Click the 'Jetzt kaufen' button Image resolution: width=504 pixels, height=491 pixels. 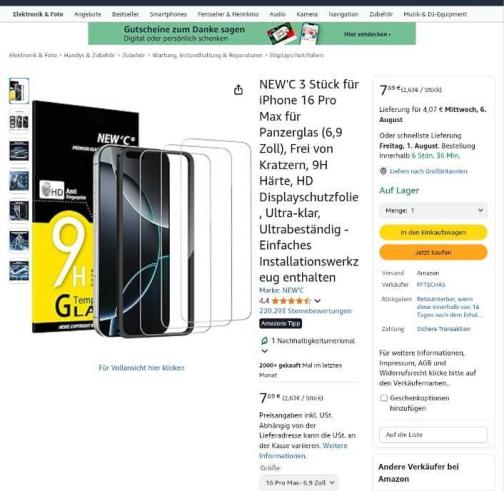[433, 252]
